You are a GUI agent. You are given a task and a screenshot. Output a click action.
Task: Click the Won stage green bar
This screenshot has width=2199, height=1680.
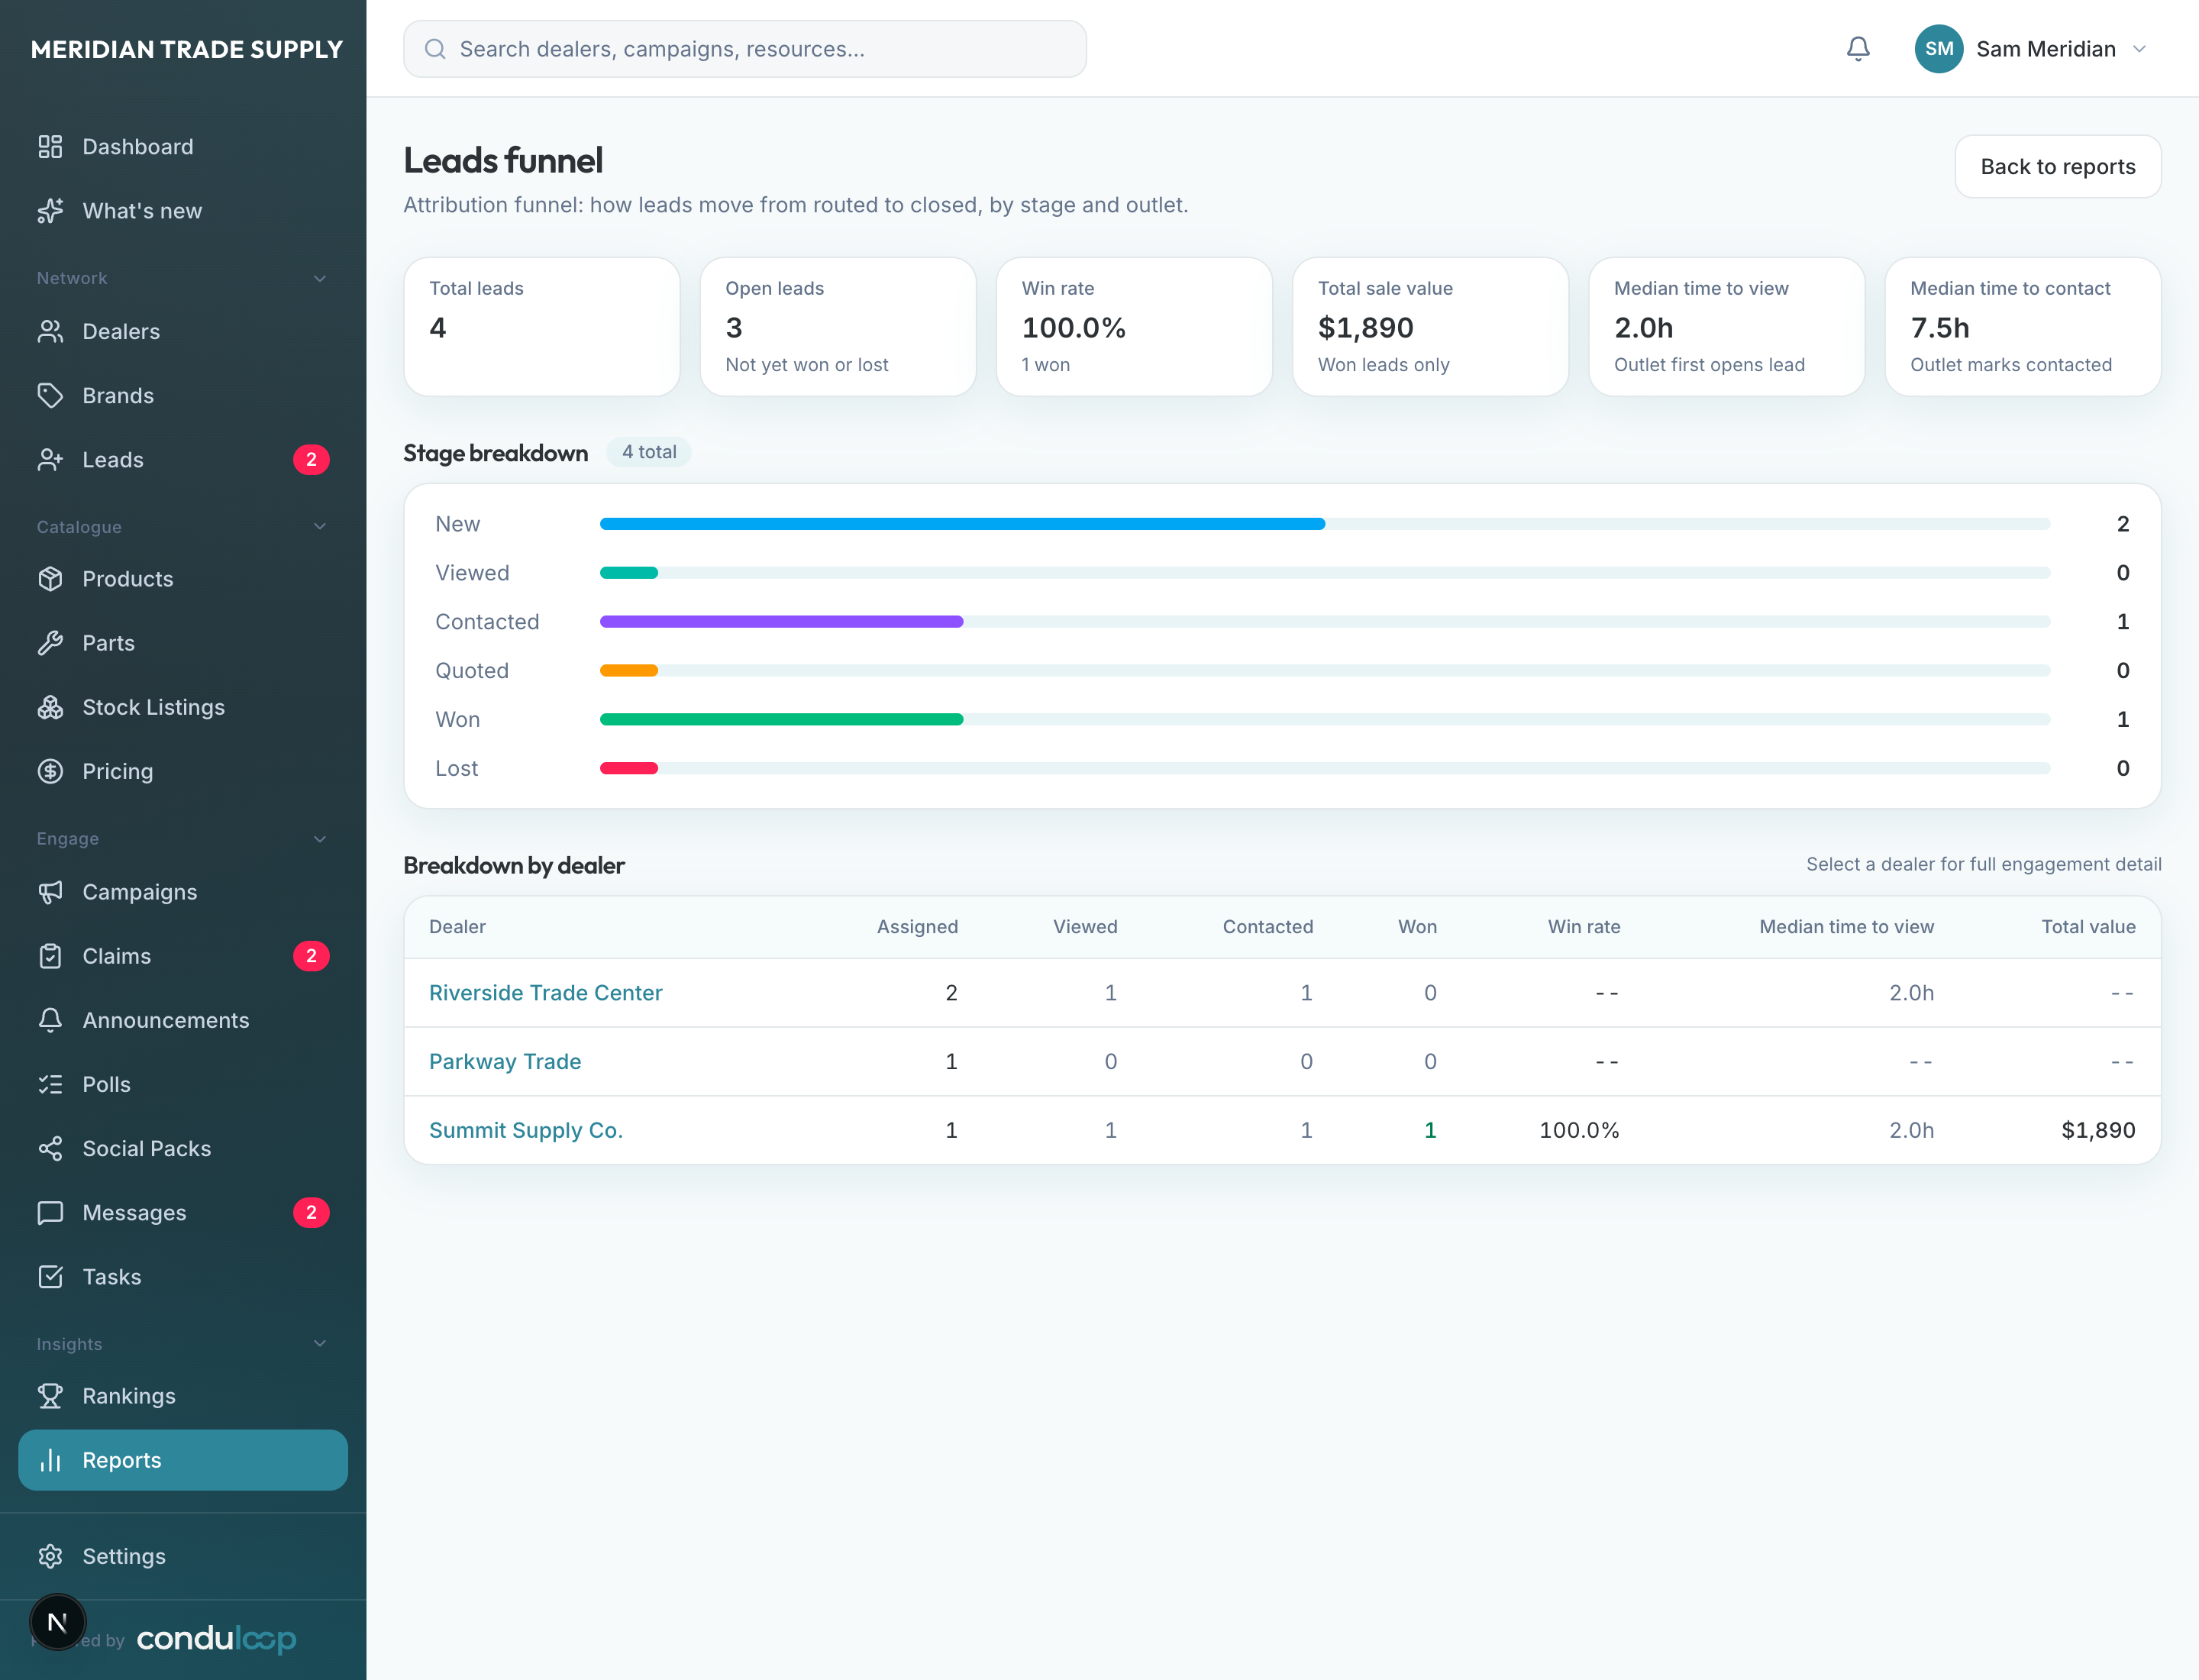coord(781,719)
